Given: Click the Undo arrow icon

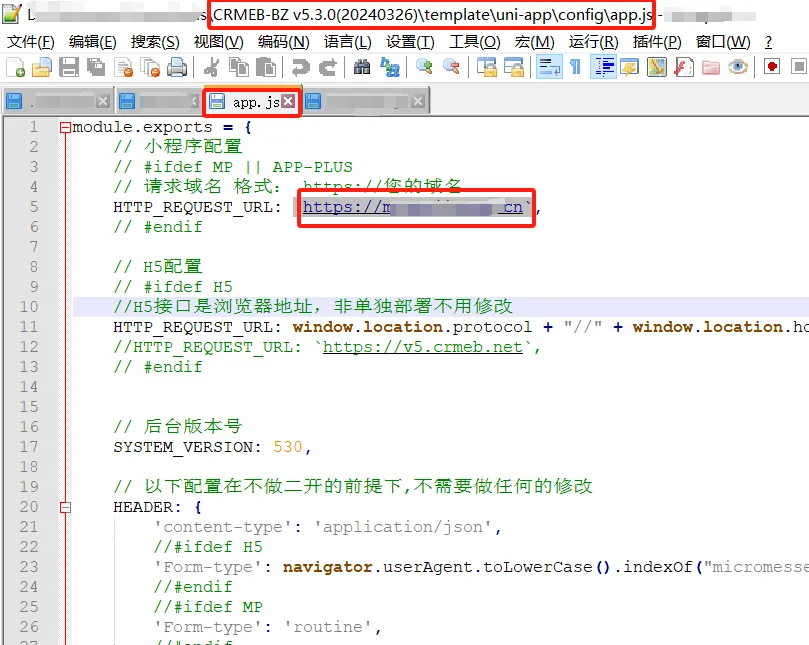Looking at the screenshot, I should point(300,67).
